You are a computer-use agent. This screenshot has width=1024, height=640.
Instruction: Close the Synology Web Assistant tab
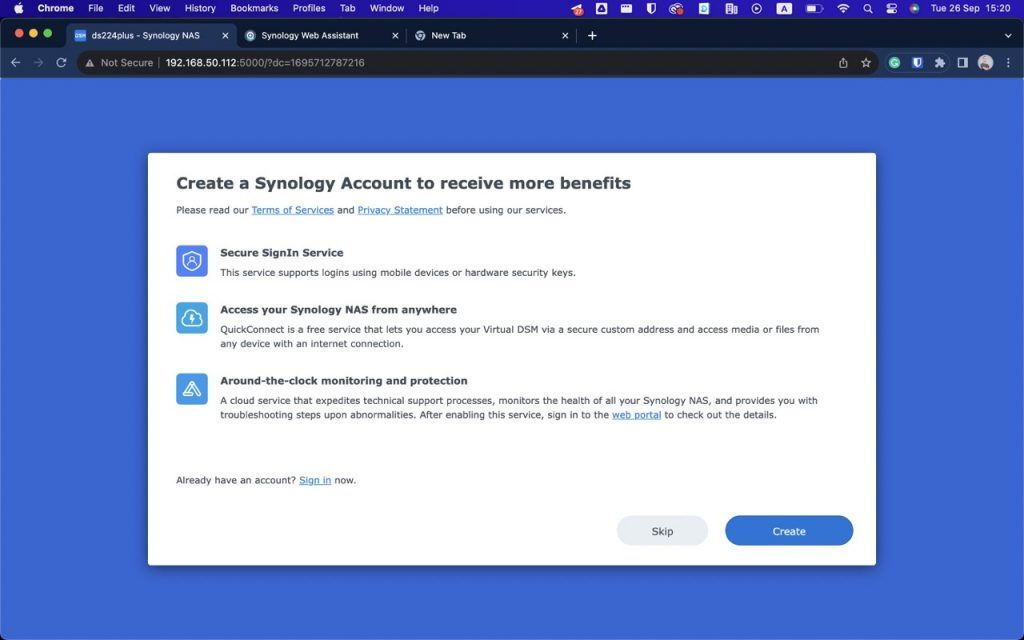tap(395, 36)
